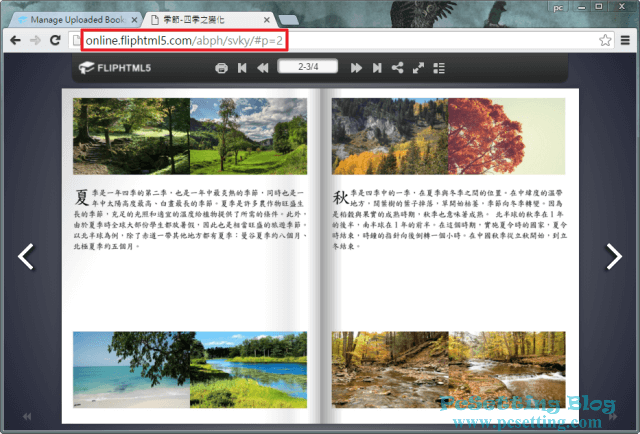Bookmark this page with the star icon
640x434 pixels.
[605, 40]
